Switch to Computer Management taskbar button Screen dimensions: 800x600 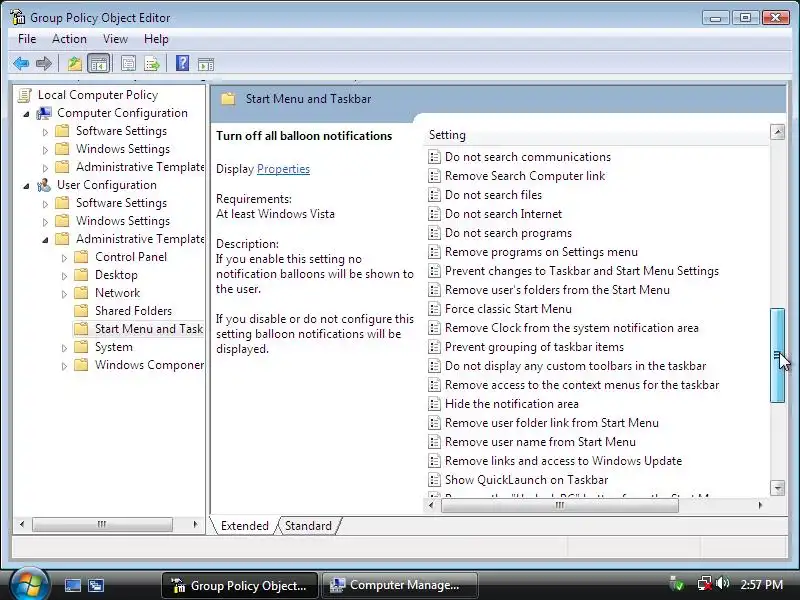tap(401, 585)
